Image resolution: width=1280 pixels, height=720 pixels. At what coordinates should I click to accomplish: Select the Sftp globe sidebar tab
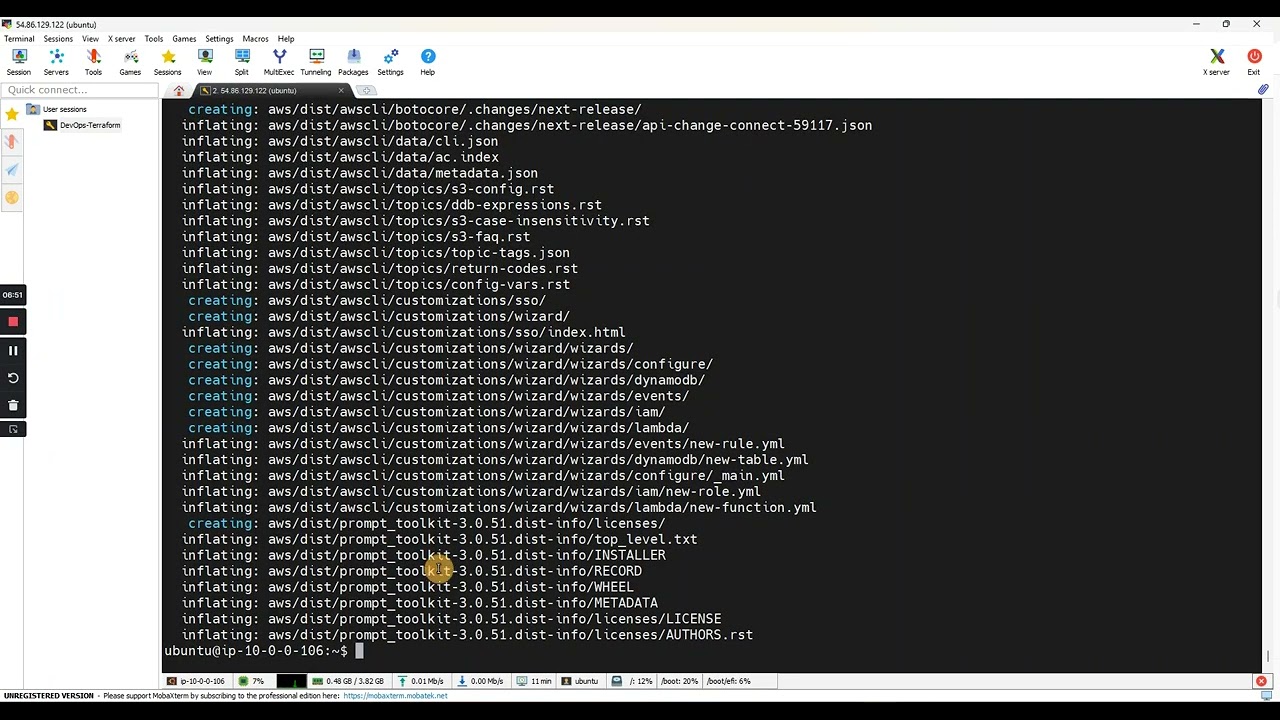(x=12, y=198)
